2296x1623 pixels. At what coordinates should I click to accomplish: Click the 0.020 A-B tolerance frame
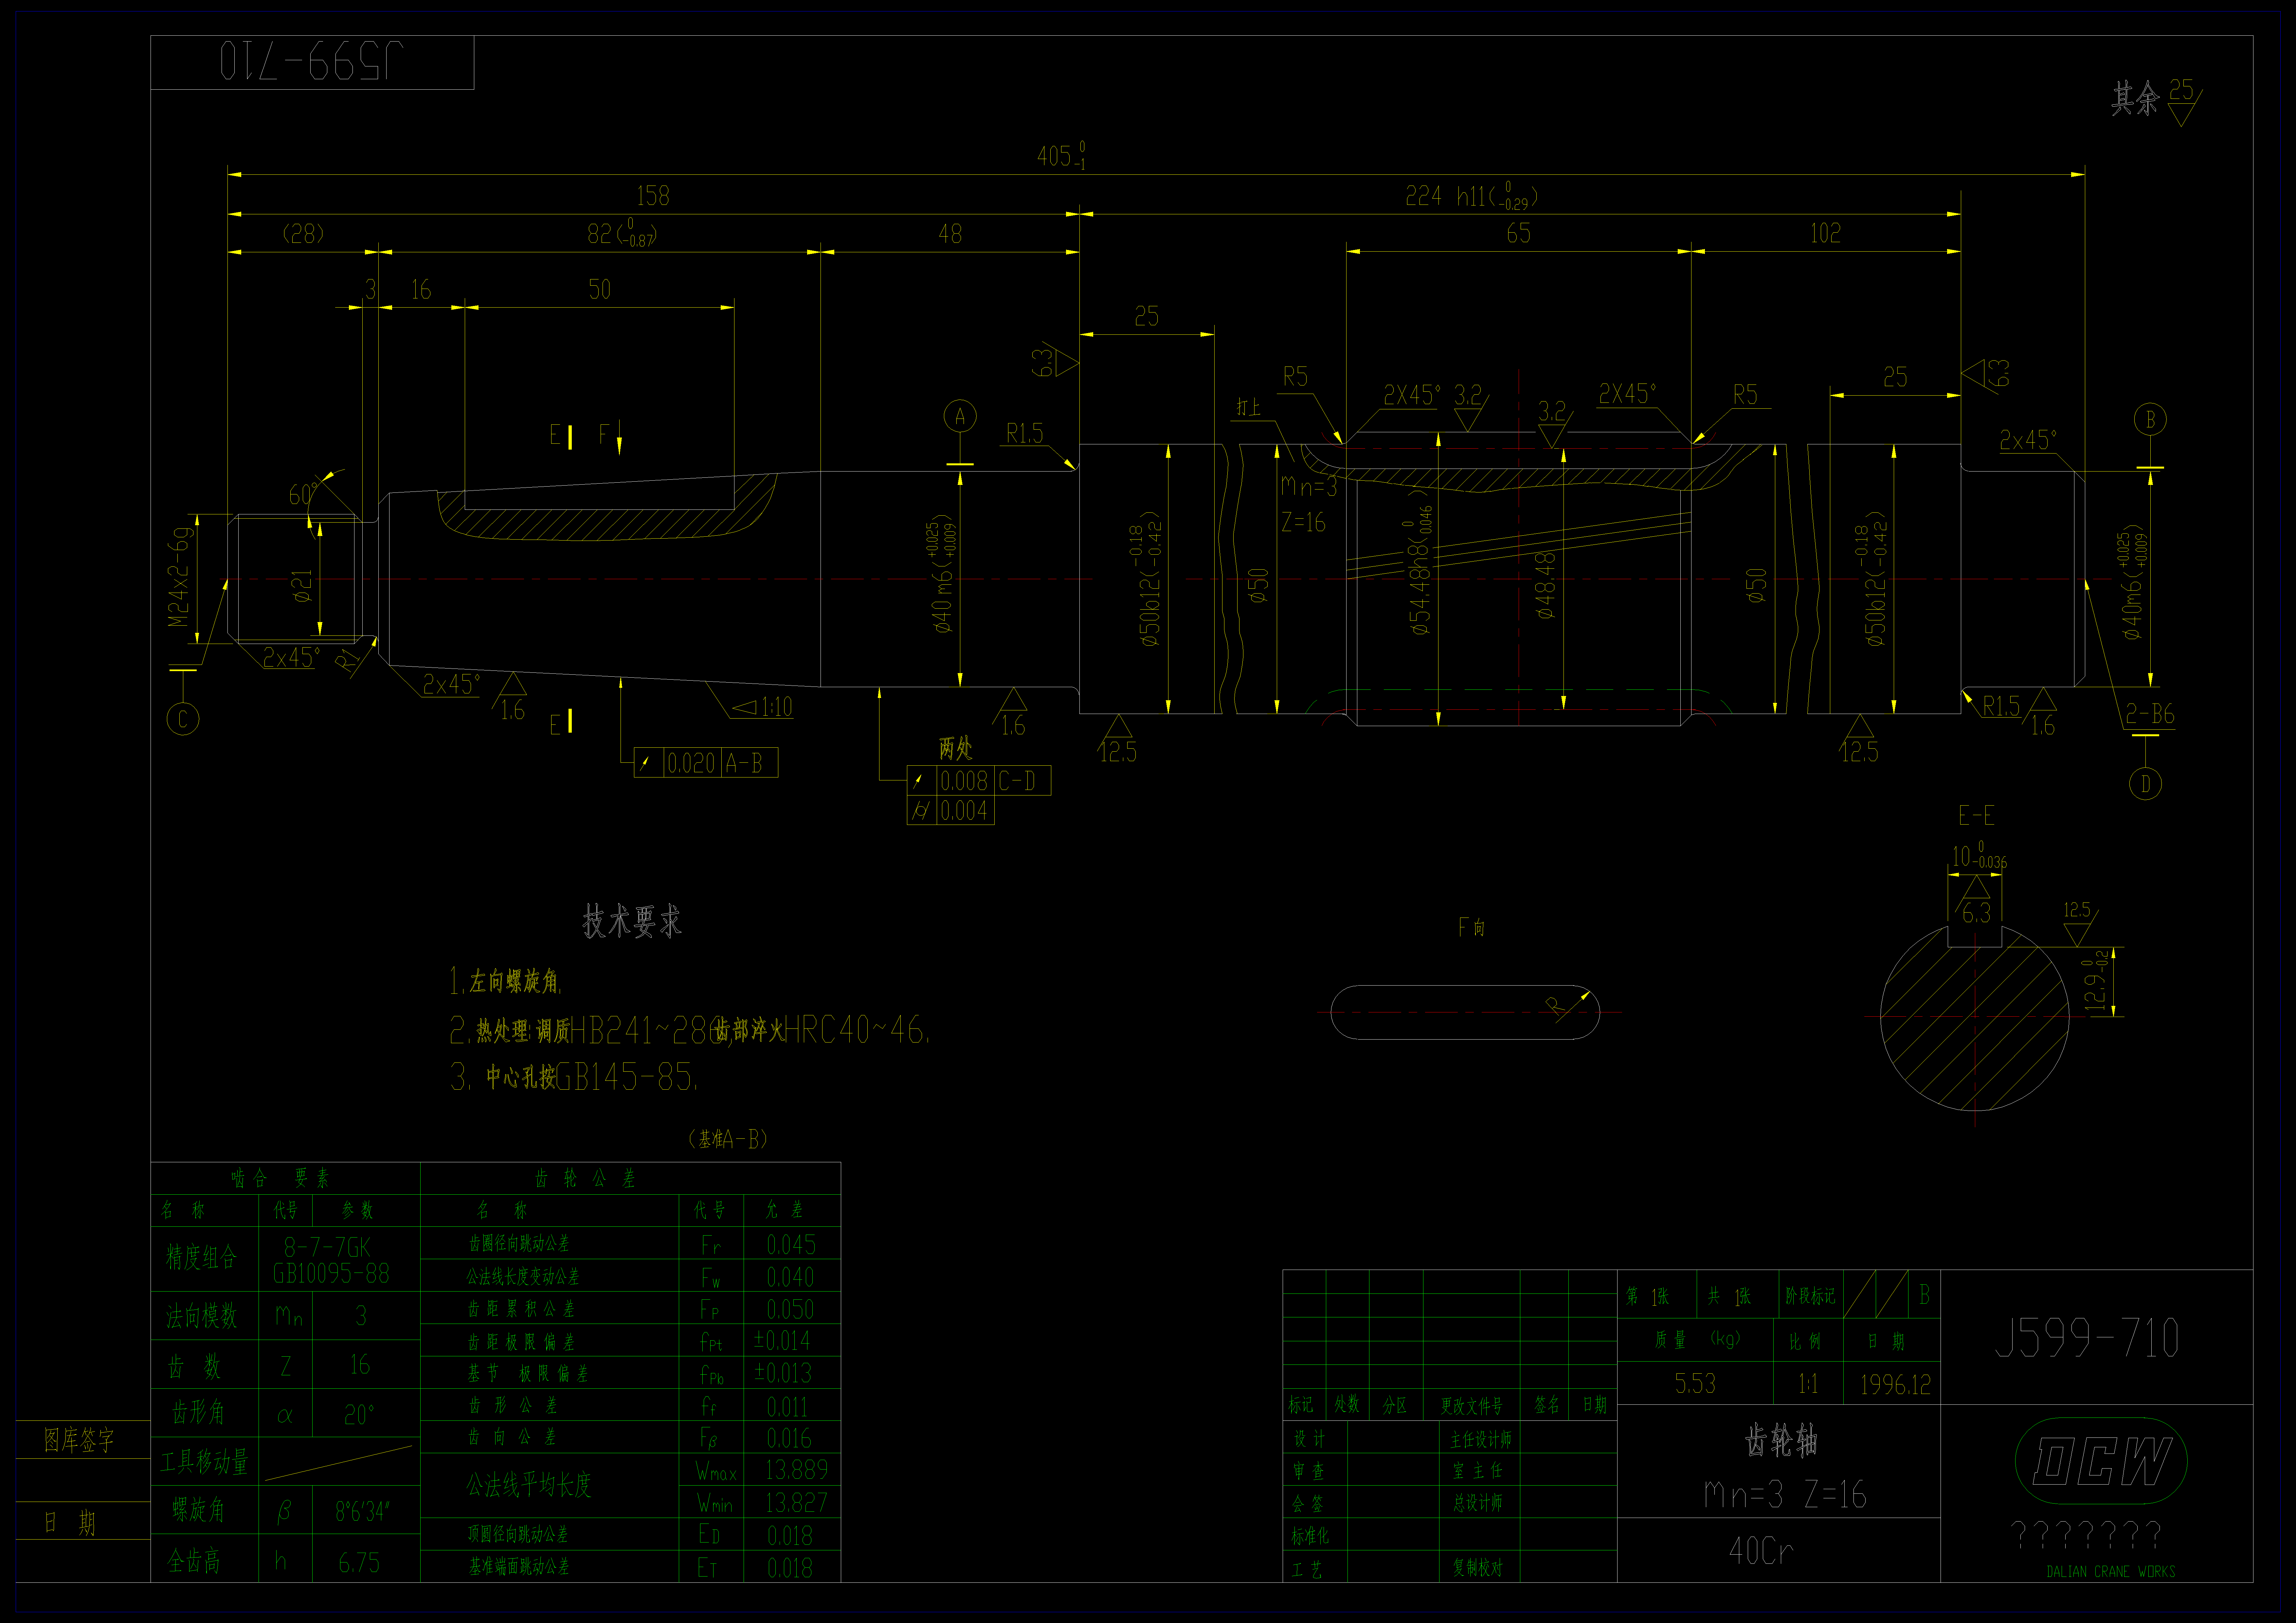pyautogui.click(x=706, y=763)
